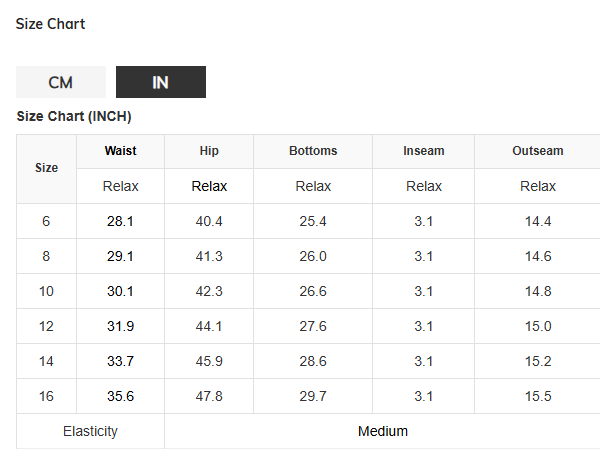Select the size 16 row label
The height and width of the screenshot is (456, 600).
click(x=46, y=396)
